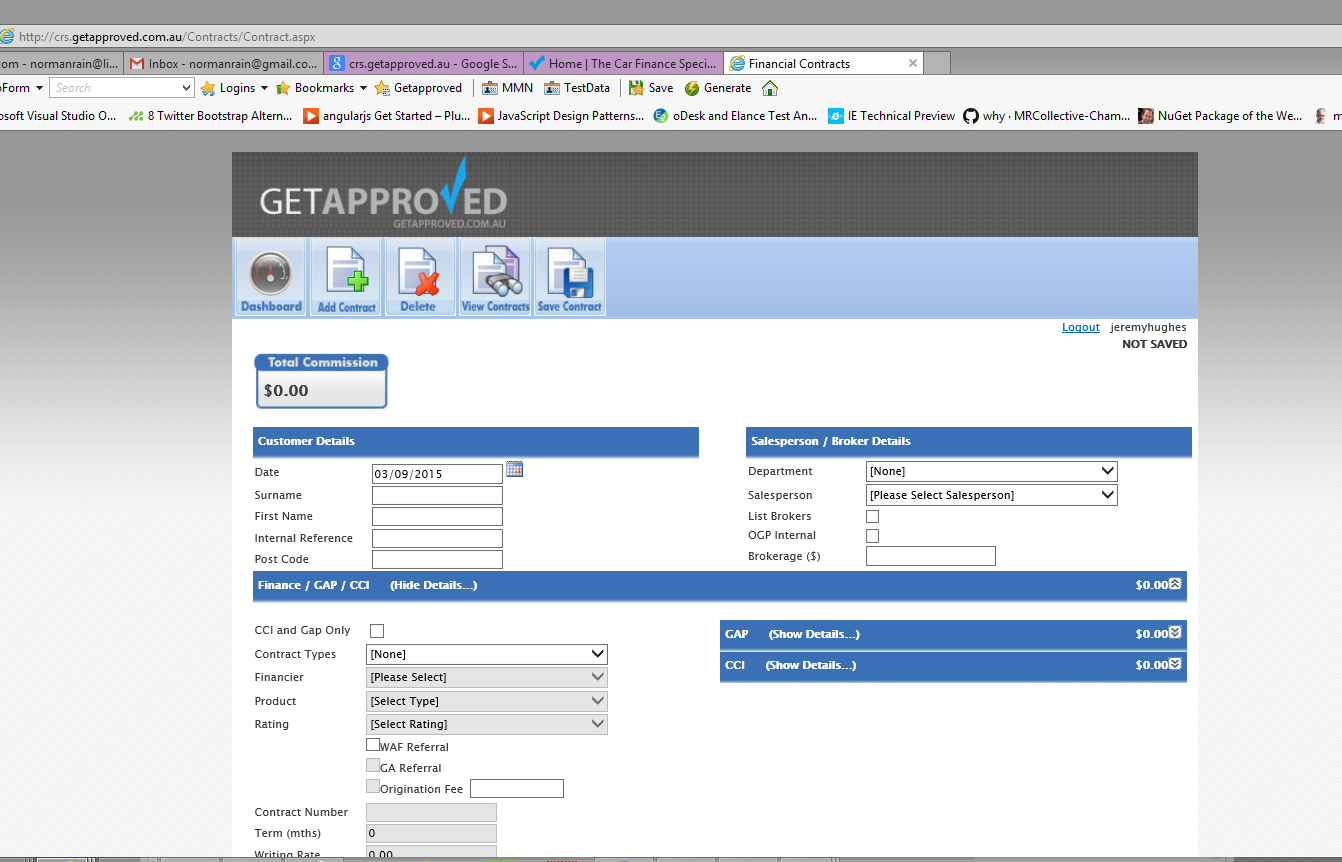Collapse the Finance section arrow icon
The image size is (1342, 862).
pyautogui.click(x=1175, y=584)
